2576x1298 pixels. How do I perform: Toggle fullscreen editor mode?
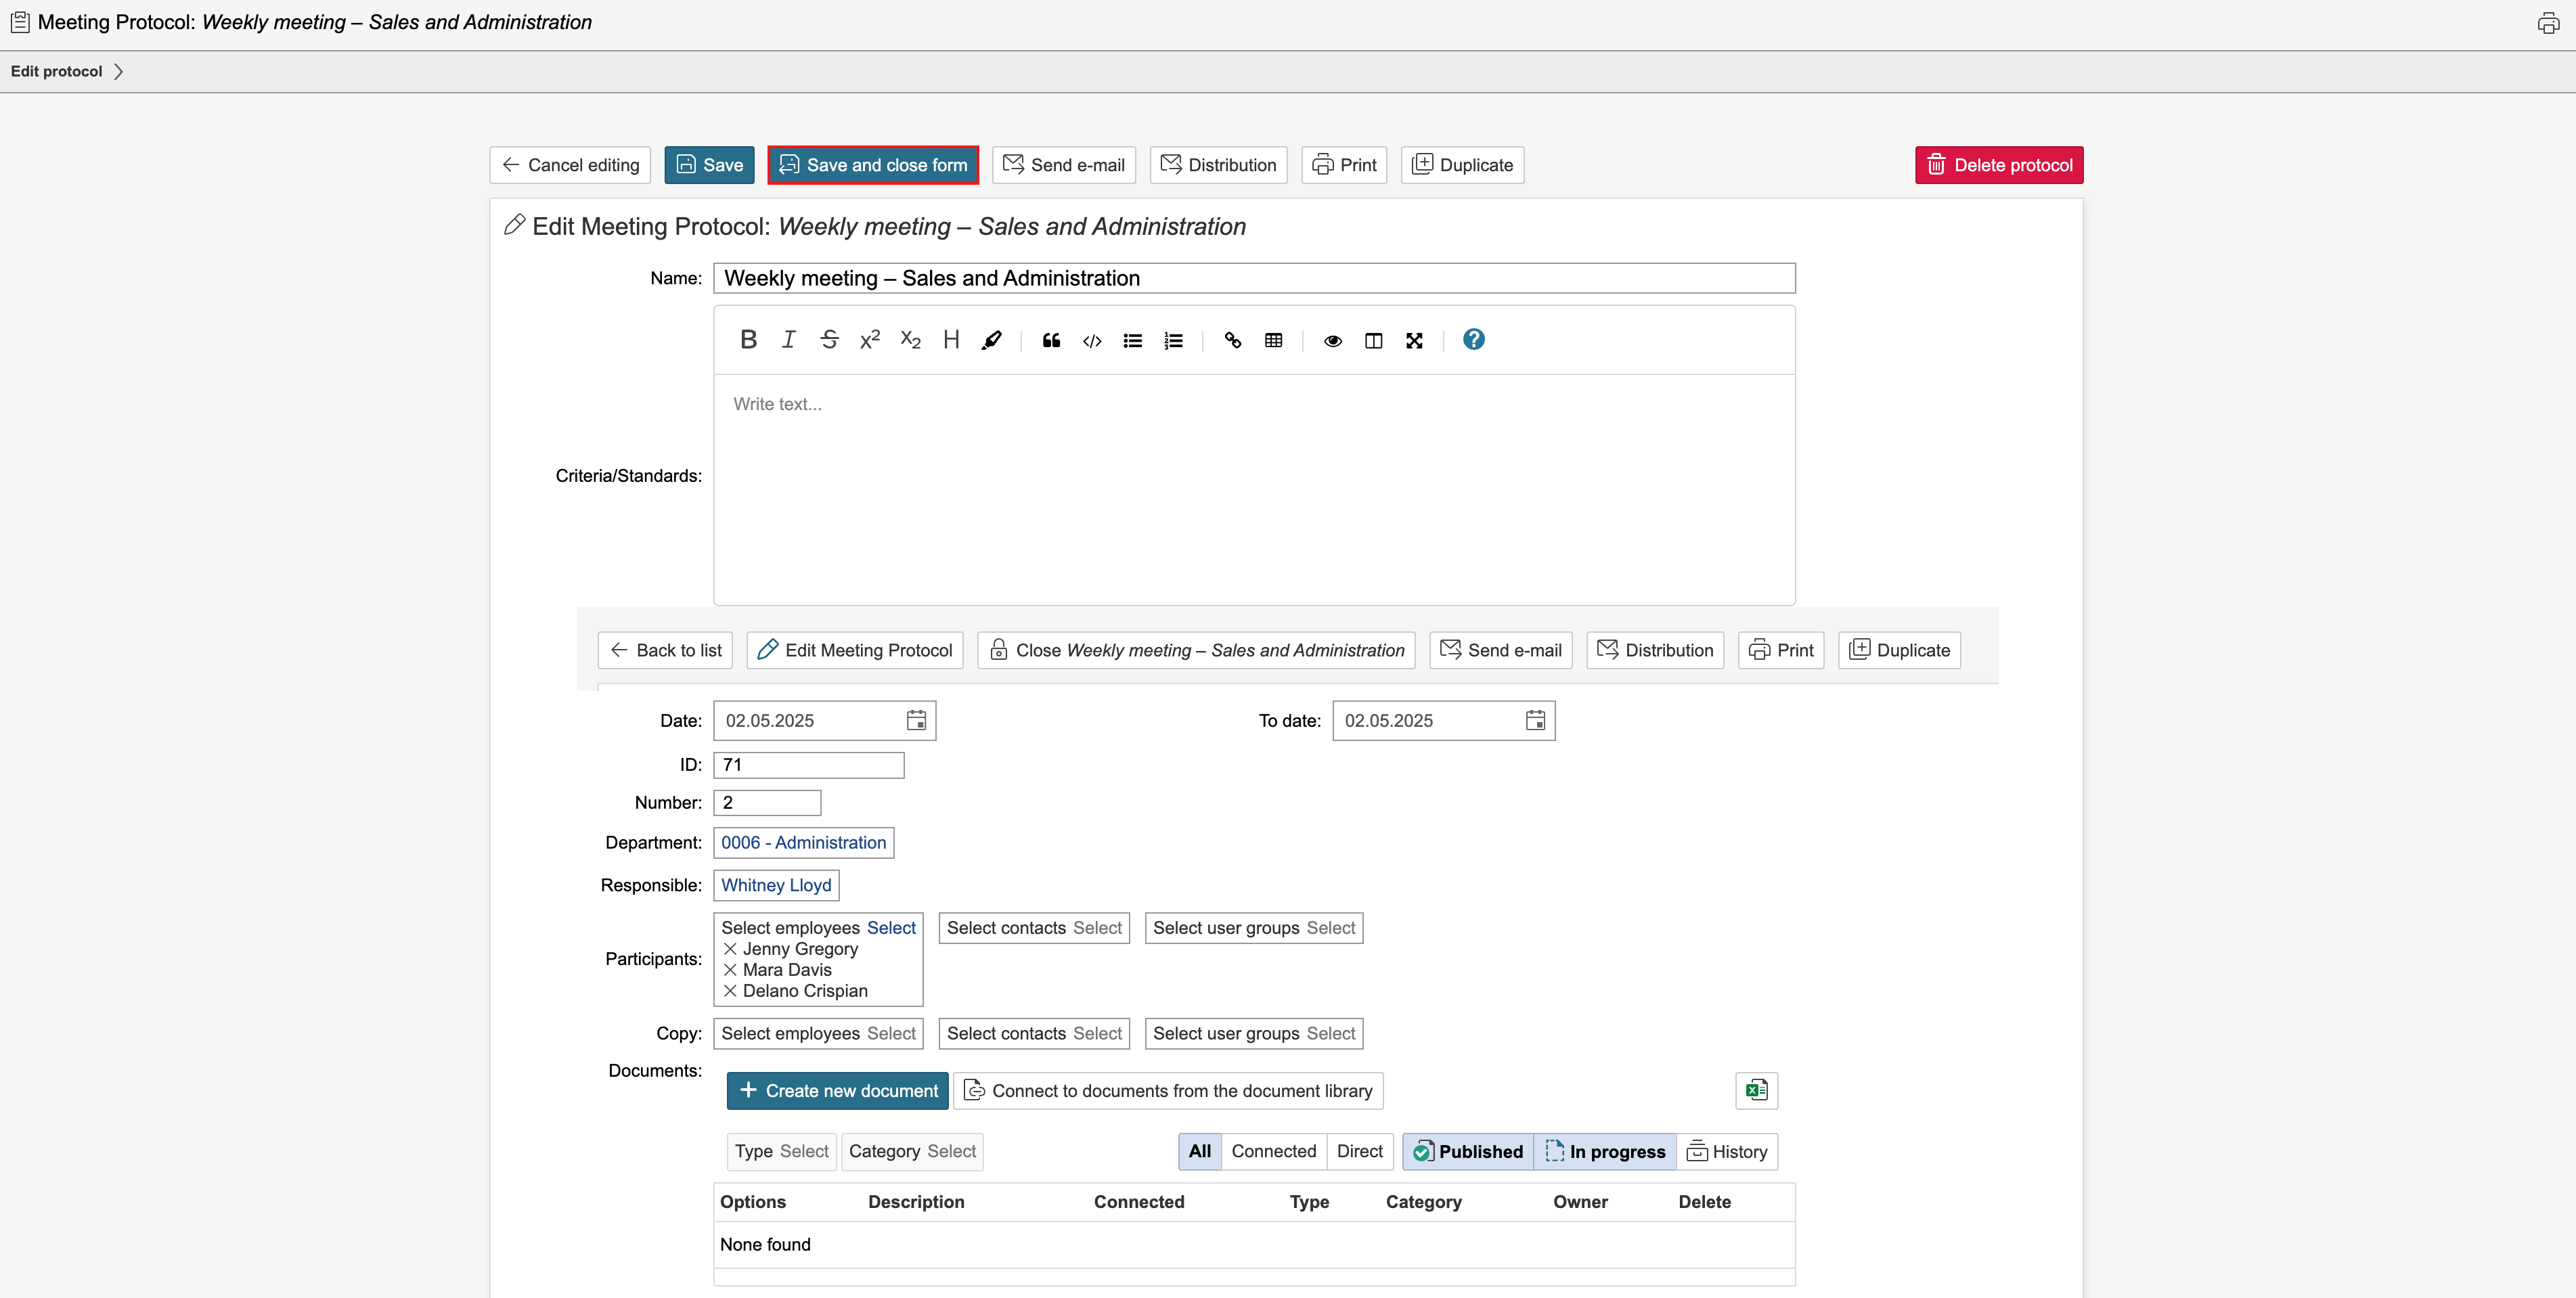click(x=1414, y=341)
